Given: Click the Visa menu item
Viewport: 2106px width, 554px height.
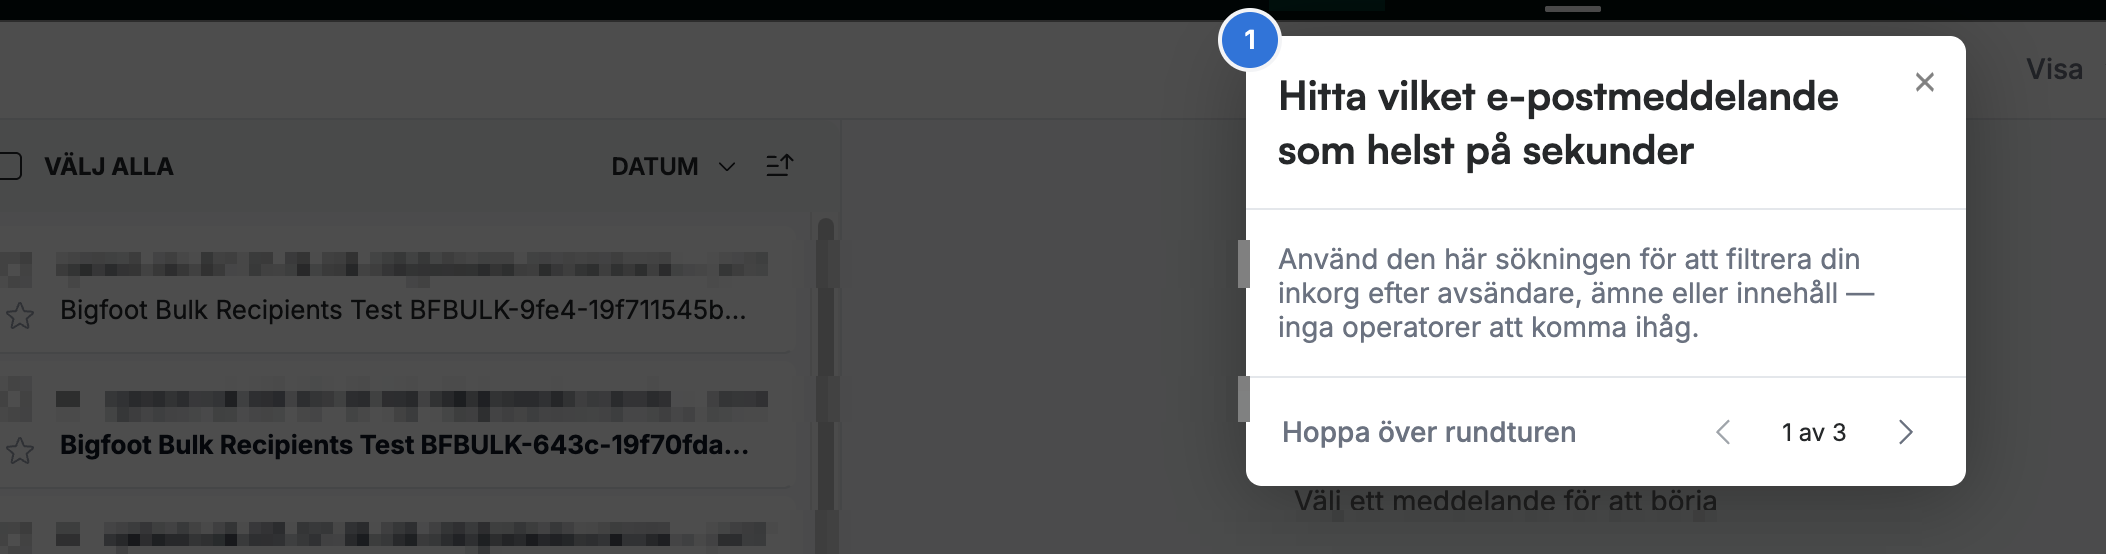Looking at the screenshot, I should point(2054,69).
